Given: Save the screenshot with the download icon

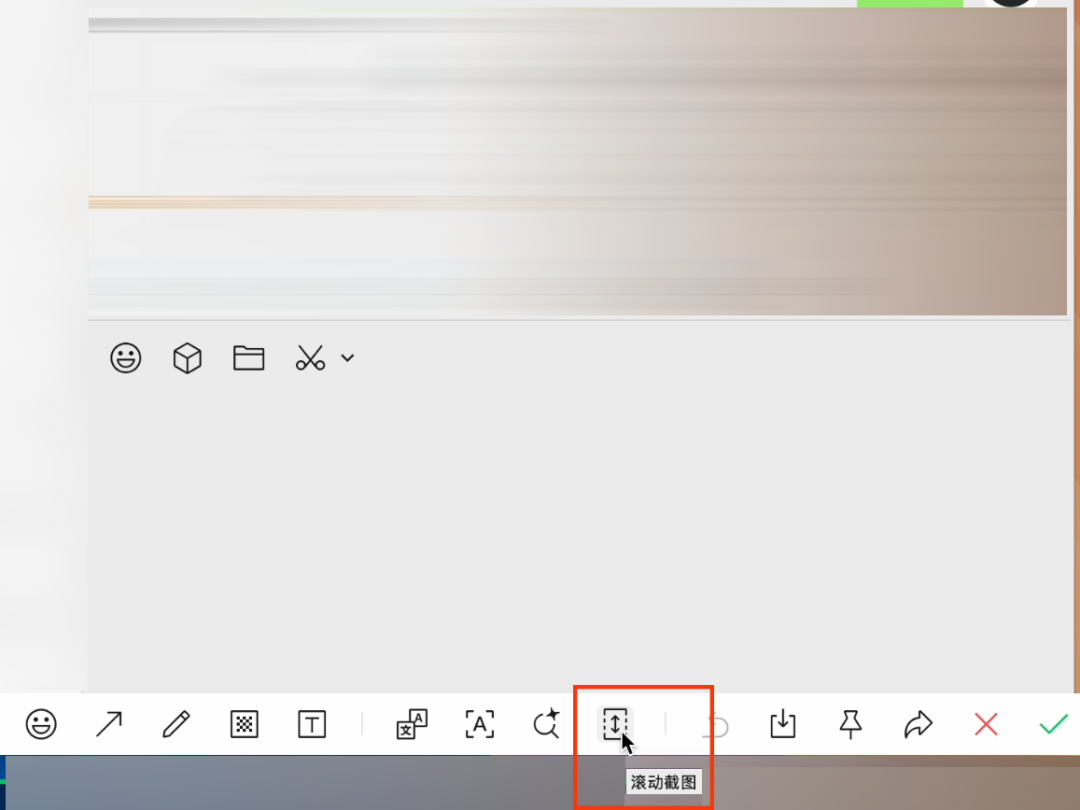Looking at the screenshot, I should click(x=783, y=725).
